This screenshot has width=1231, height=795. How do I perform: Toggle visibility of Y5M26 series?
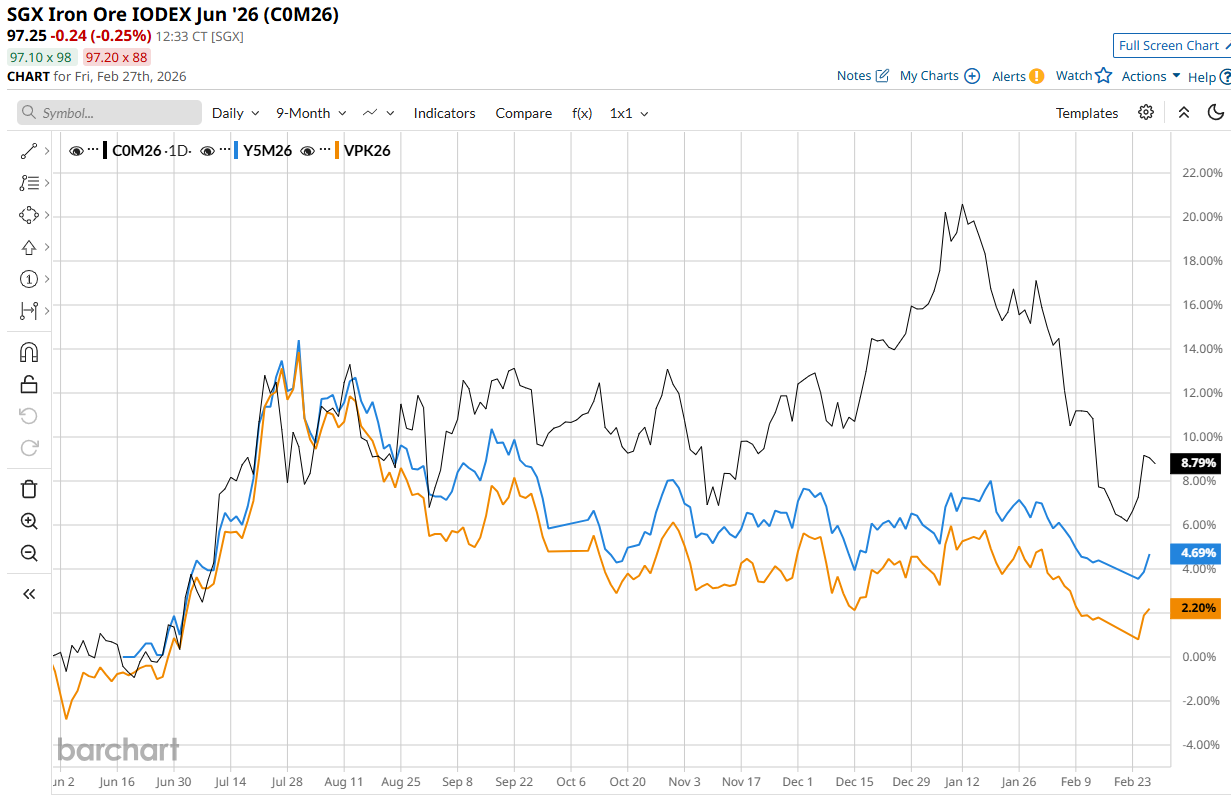click(207, 151)
